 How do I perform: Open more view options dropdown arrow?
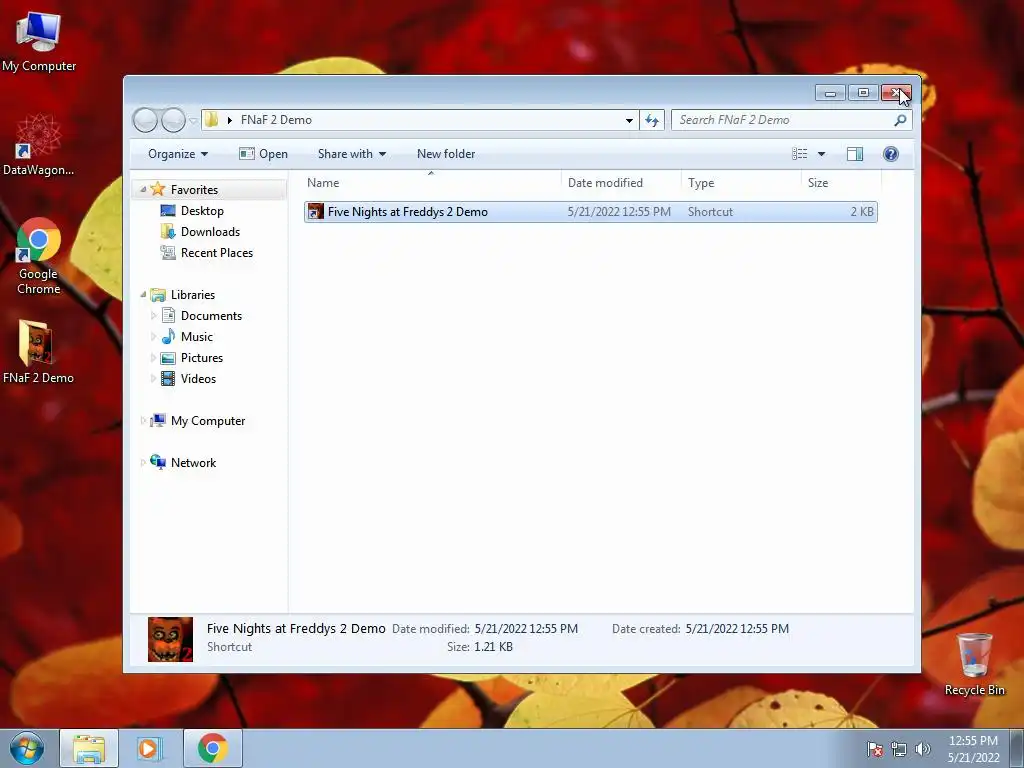click(x=822, y=154)
